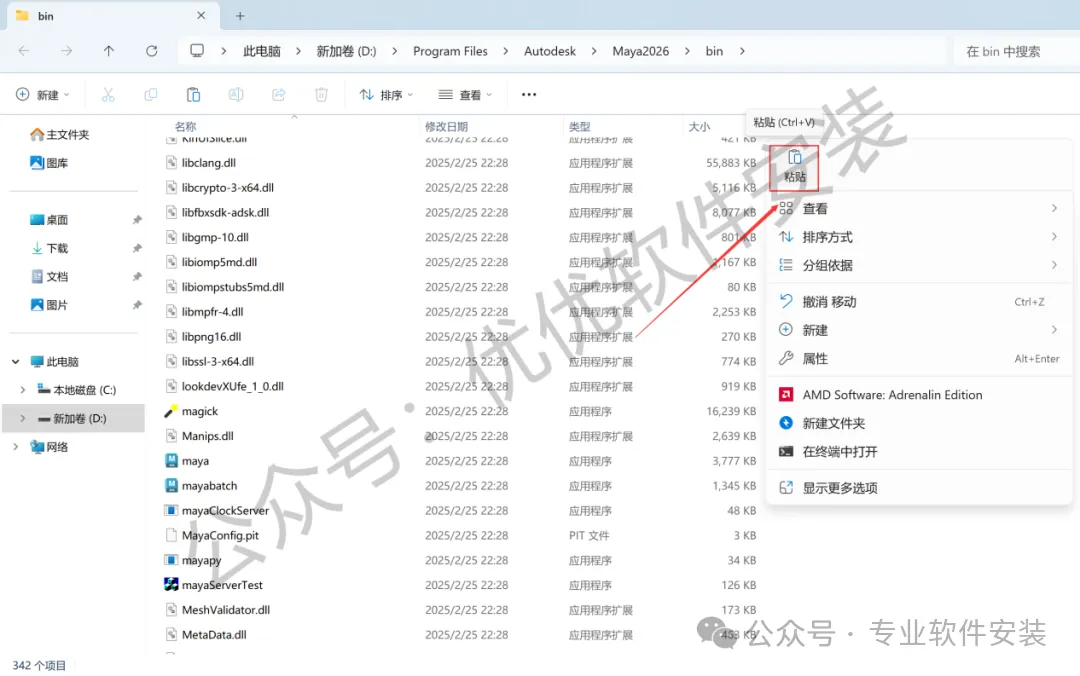Navigate up one folder level
The image size is (1080, 676).
click(x=109, y=51)
